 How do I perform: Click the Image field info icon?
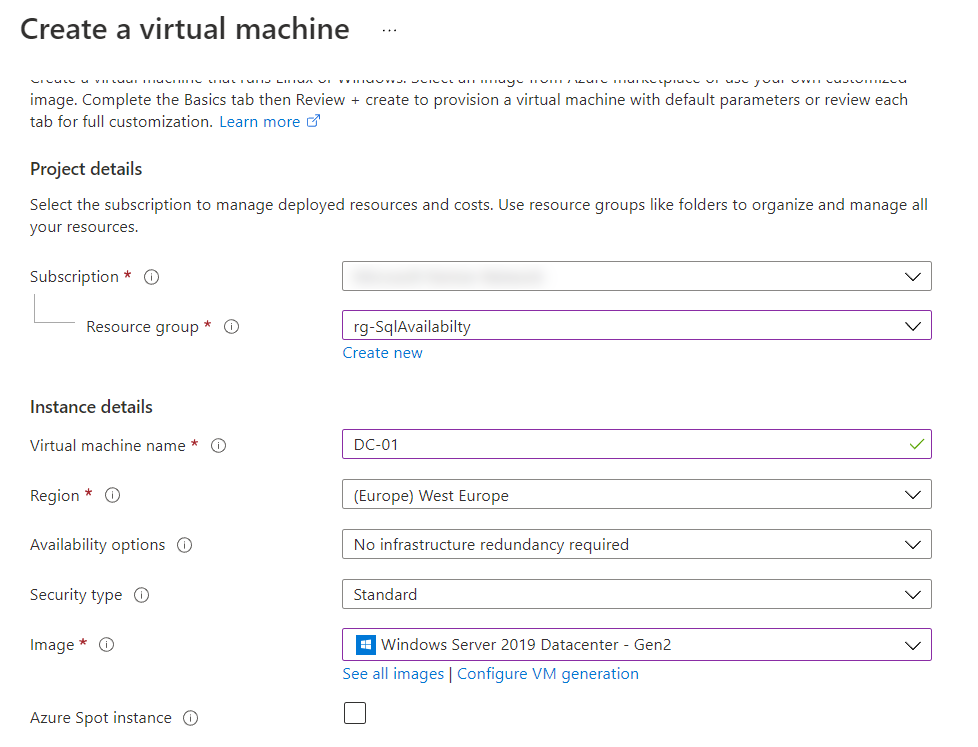tap(106, 645)
